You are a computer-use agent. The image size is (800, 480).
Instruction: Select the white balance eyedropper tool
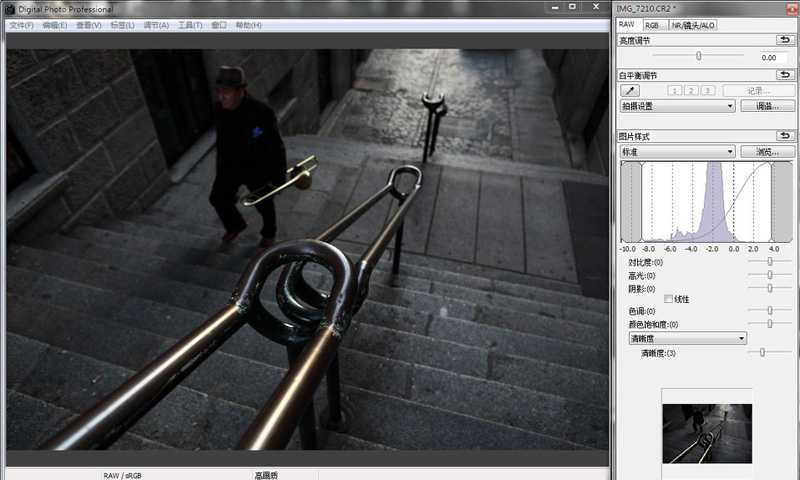click(x=630, y=91)
